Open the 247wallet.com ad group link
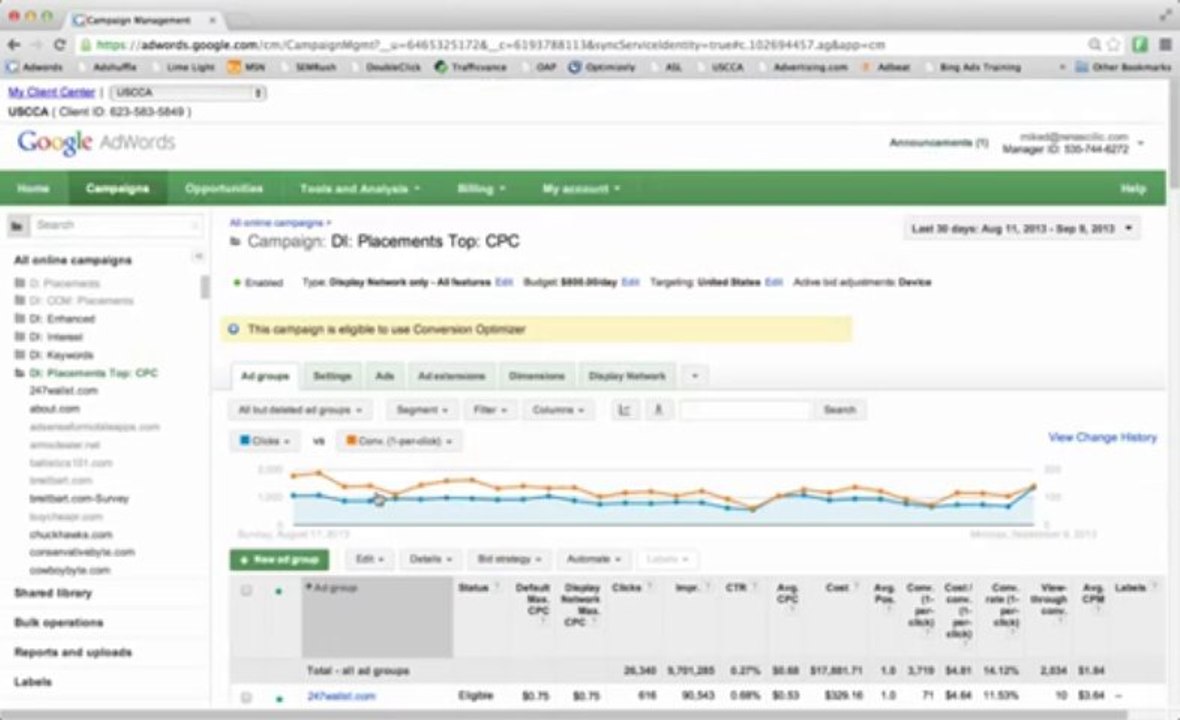The image size is (1180, 720). point(341,697)
